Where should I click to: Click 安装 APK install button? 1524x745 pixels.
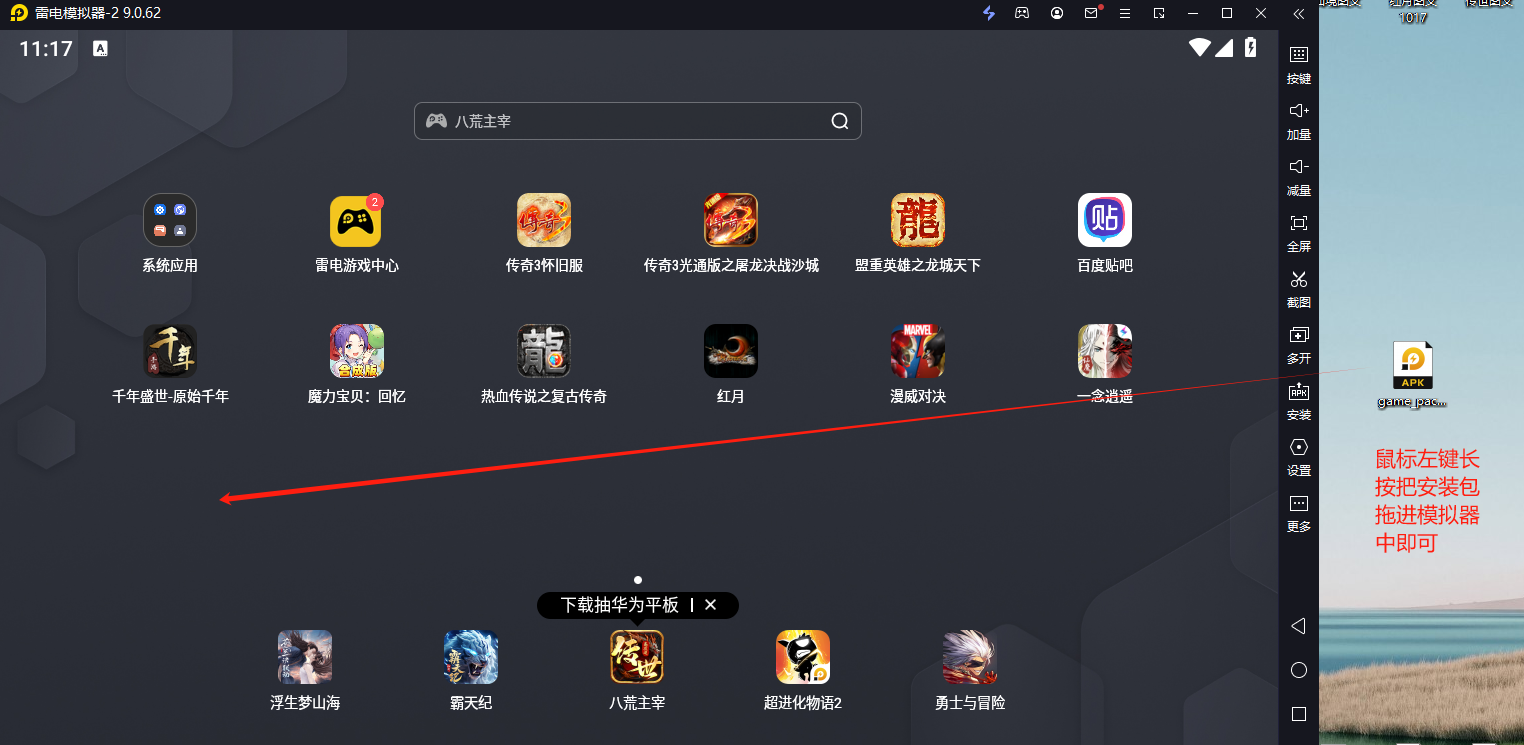coord(1299,400)
